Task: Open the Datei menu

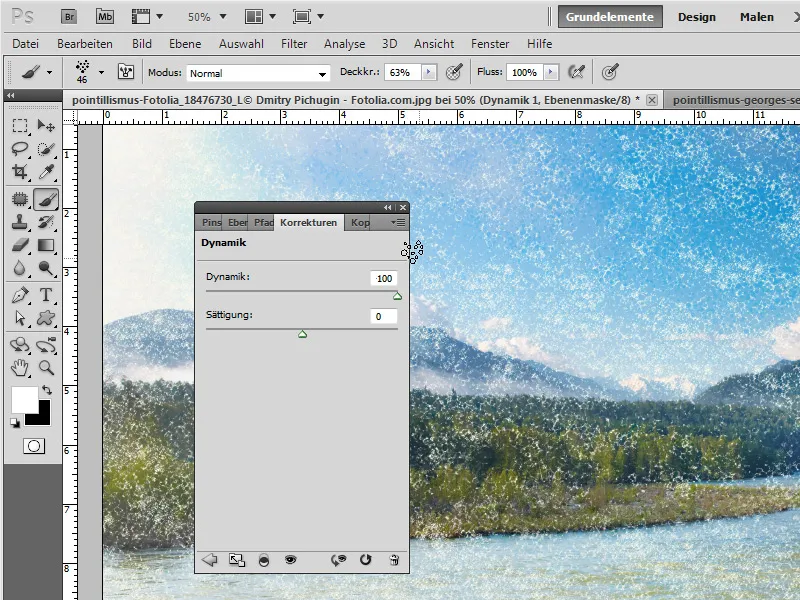Action: tap(26, 44)
